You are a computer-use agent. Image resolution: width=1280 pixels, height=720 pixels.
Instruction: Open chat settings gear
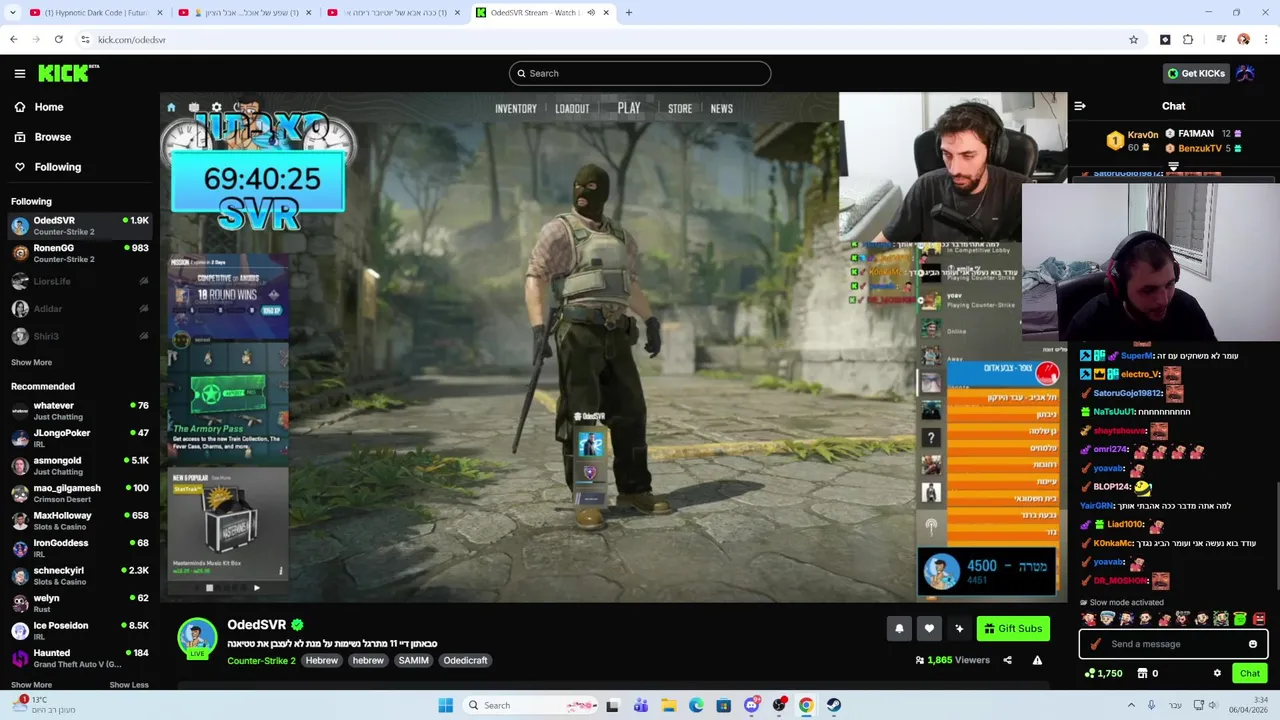1217,673
